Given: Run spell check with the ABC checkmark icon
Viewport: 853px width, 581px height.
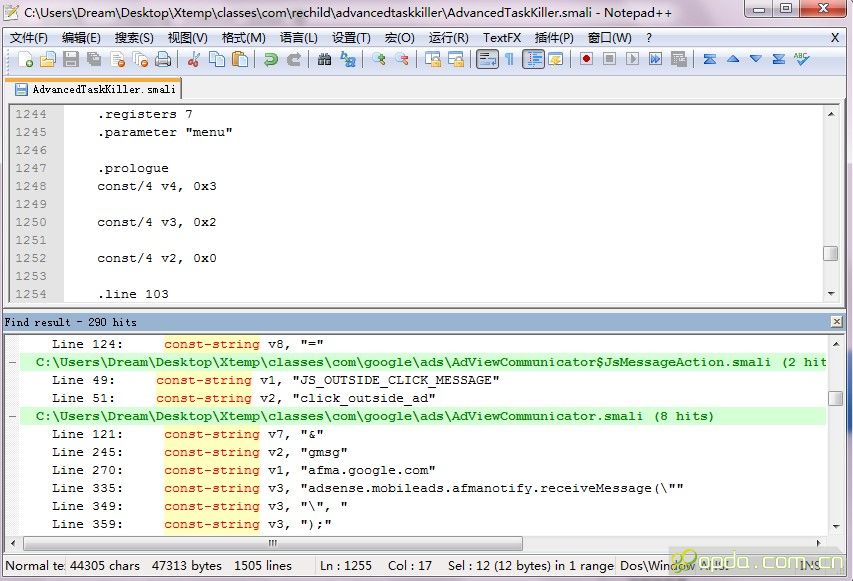Looking at the screenshot, I should pos(801,59).
